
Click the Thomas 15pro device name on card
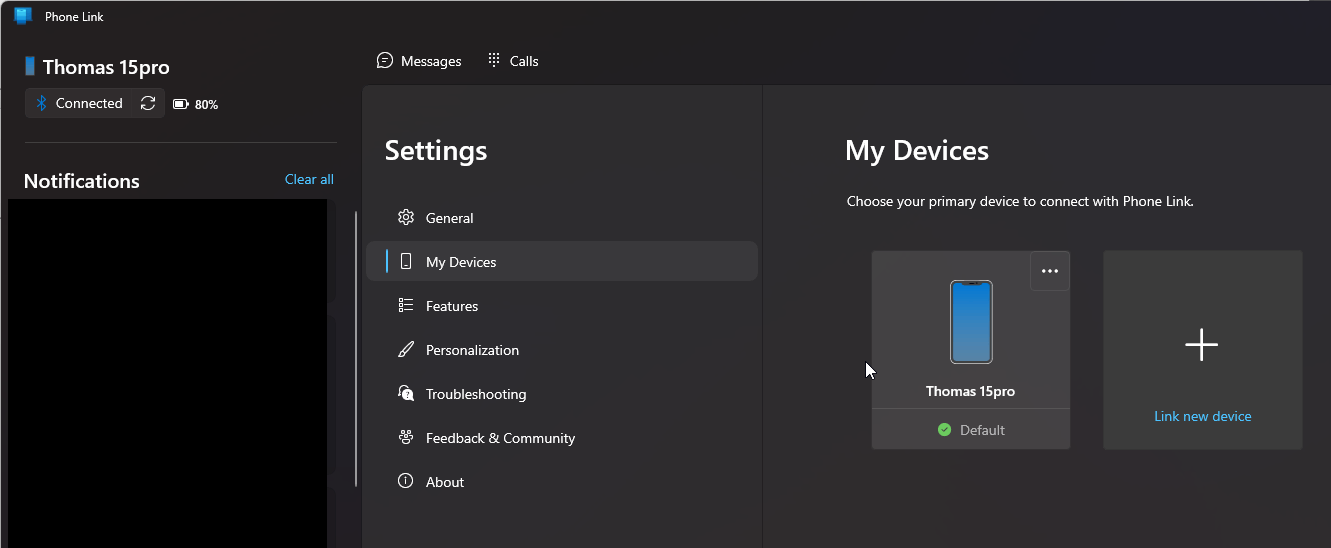(x=970, y=391)
